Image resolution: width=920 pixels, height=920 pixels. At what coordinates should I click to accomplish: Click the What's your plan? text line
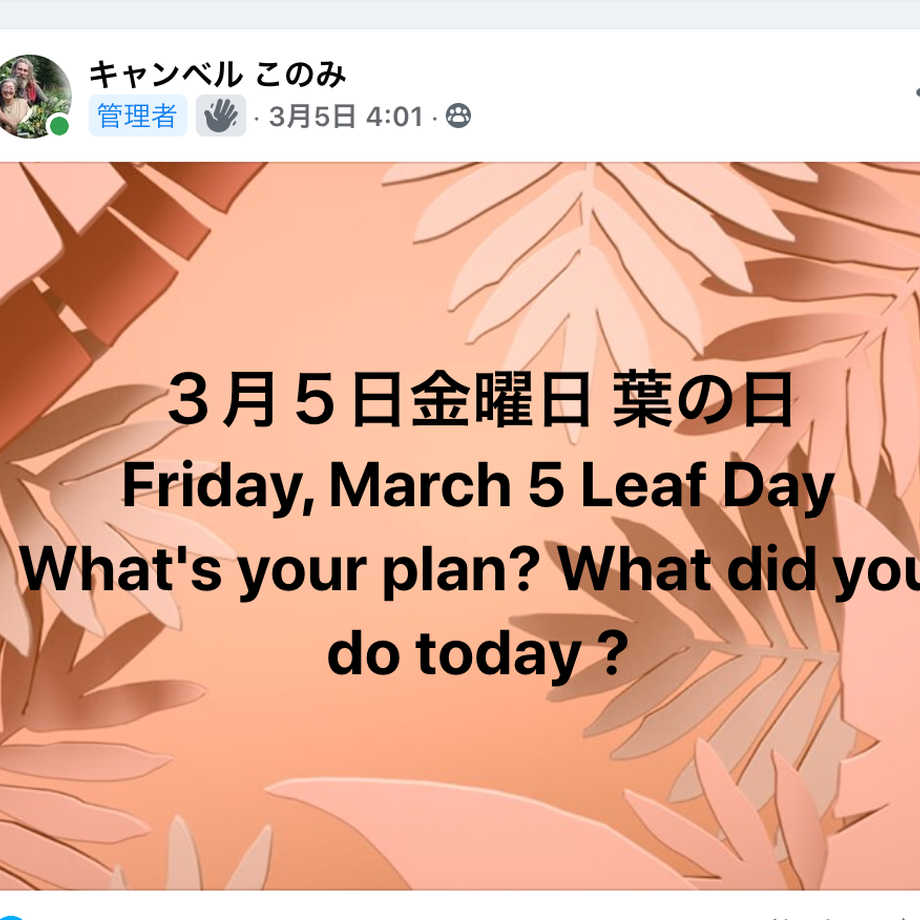(469, 570)
